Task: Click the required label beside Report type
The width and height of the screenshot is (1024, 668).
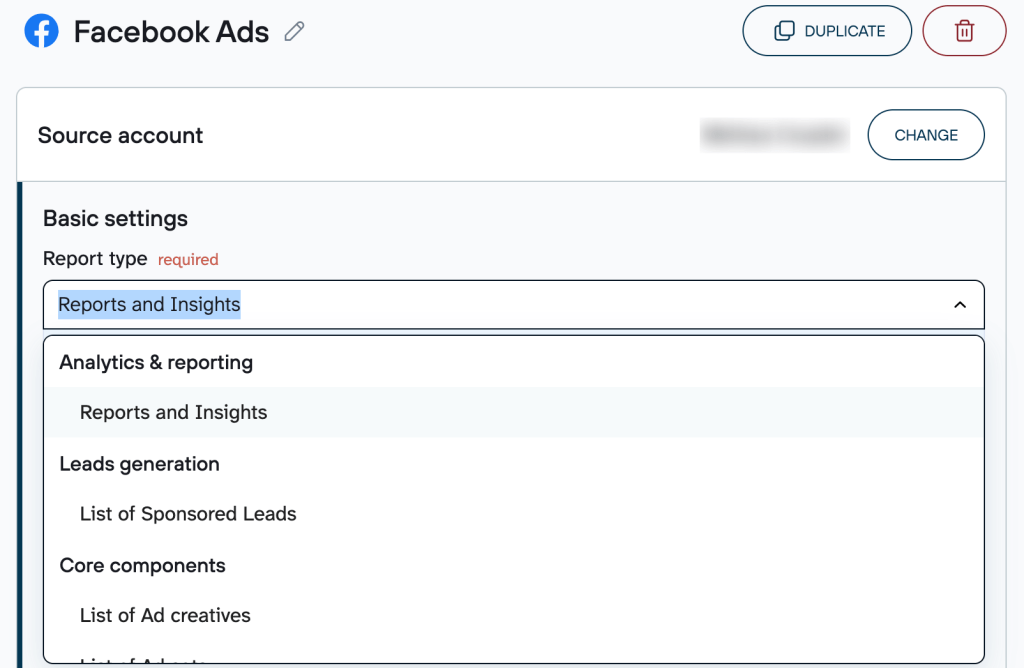Action: [x=188, y=259]
